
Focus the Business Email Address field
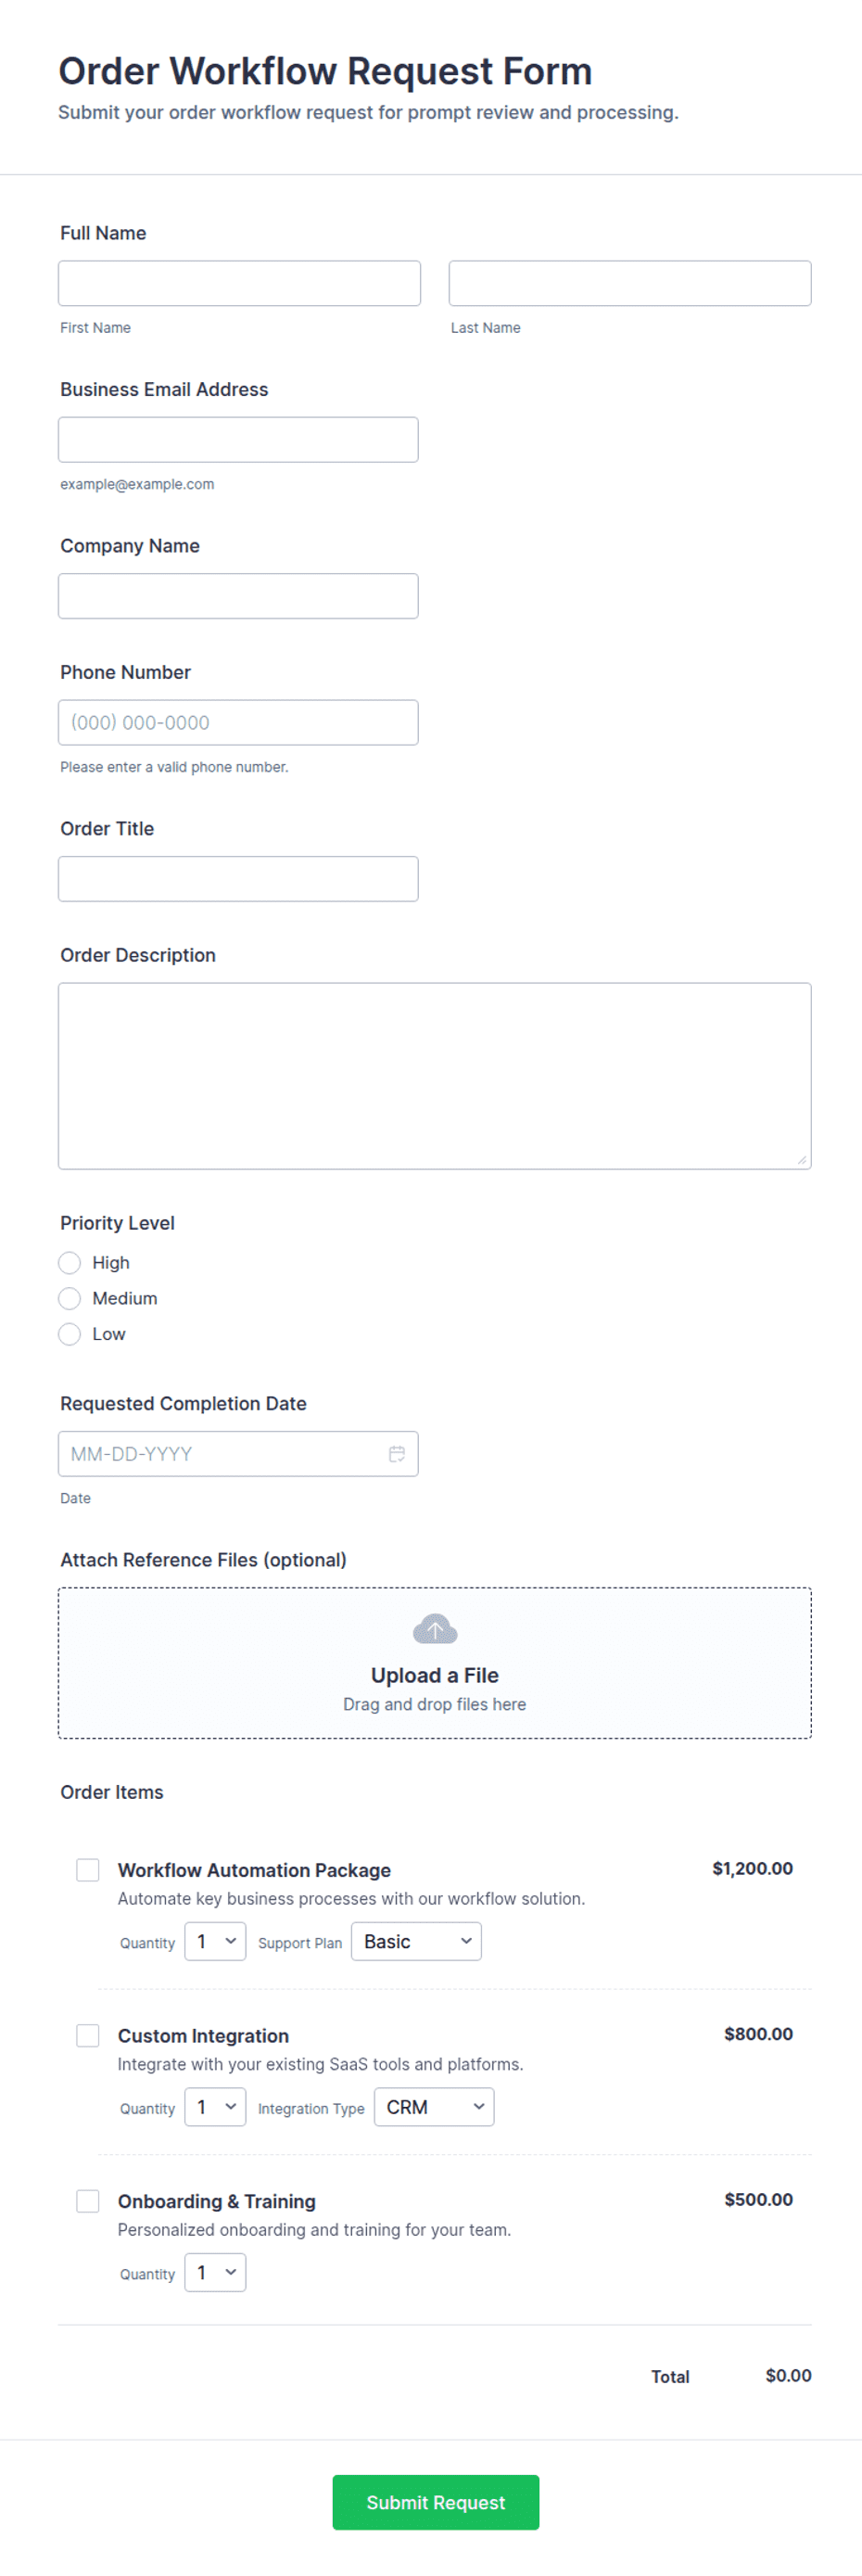click(238, 440)
